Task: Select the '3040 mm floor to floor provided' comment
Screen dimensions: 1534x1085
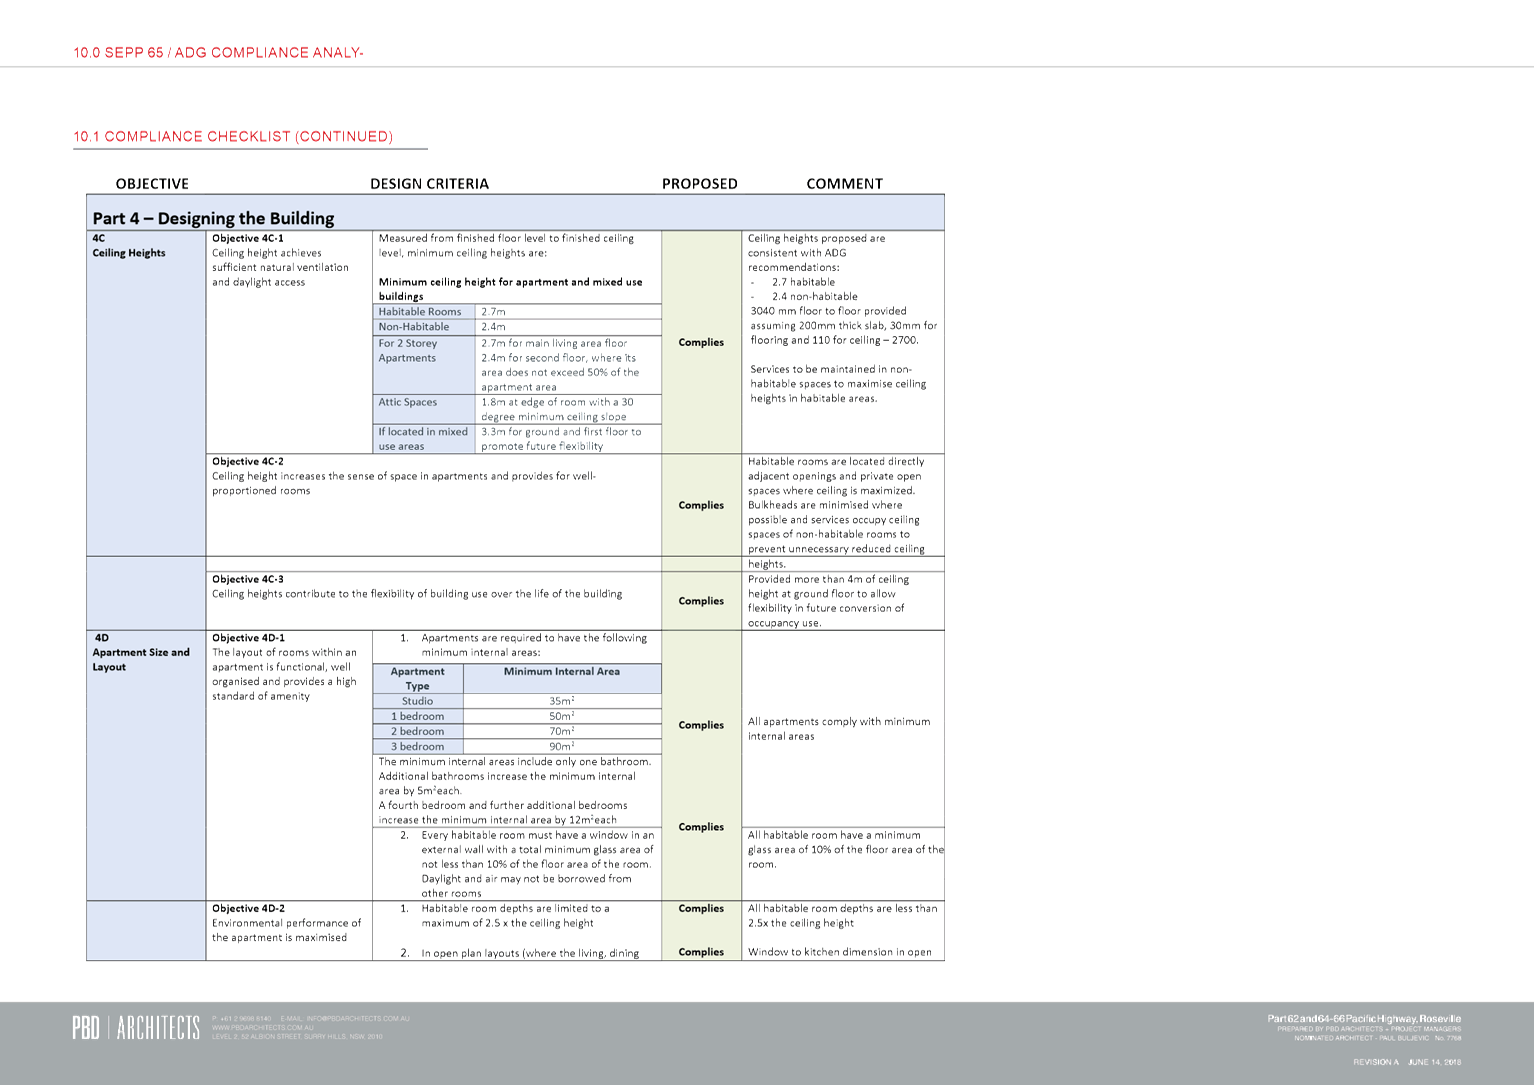Action: click(829, 311)
